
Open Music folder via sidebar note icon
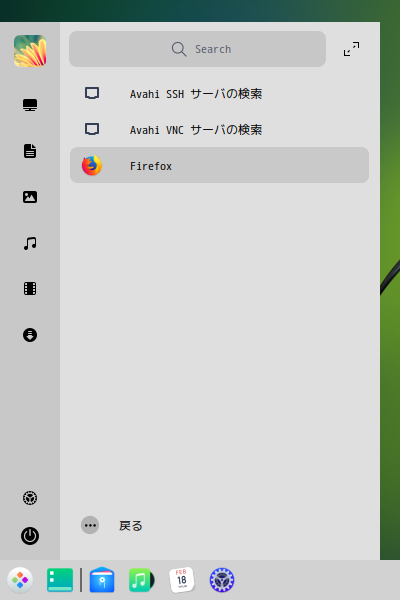[30, 243]
